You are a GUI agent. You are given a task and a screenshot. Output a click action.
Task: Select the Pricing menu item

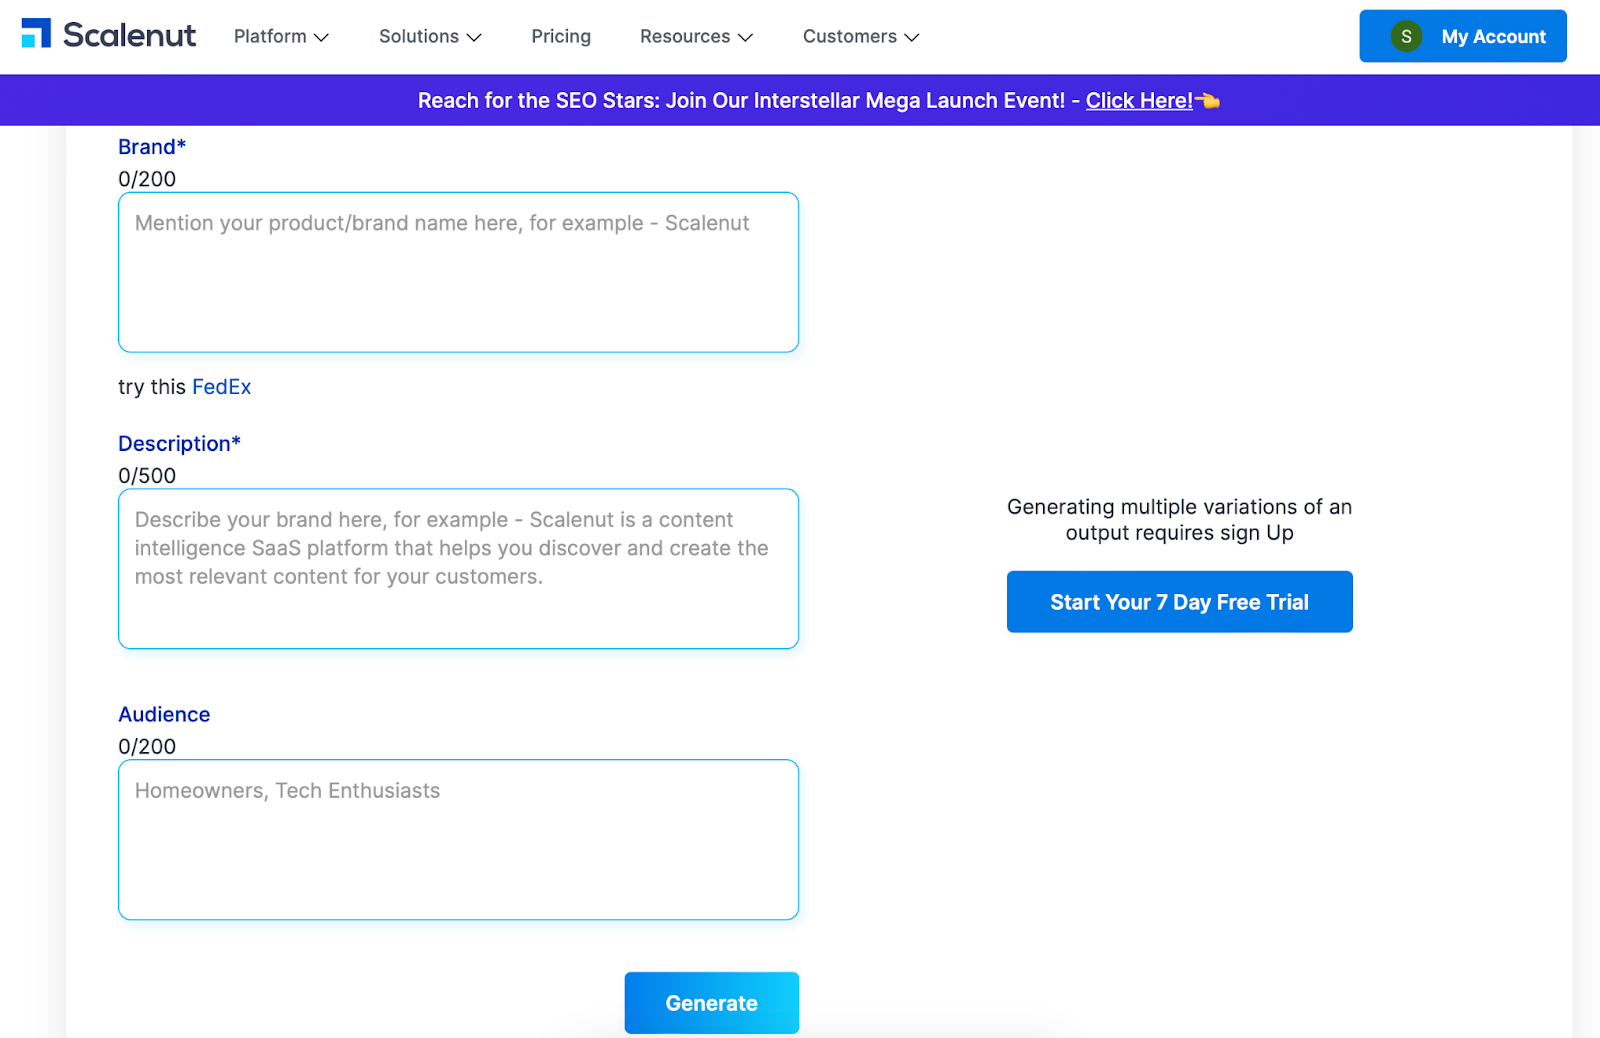560,36
